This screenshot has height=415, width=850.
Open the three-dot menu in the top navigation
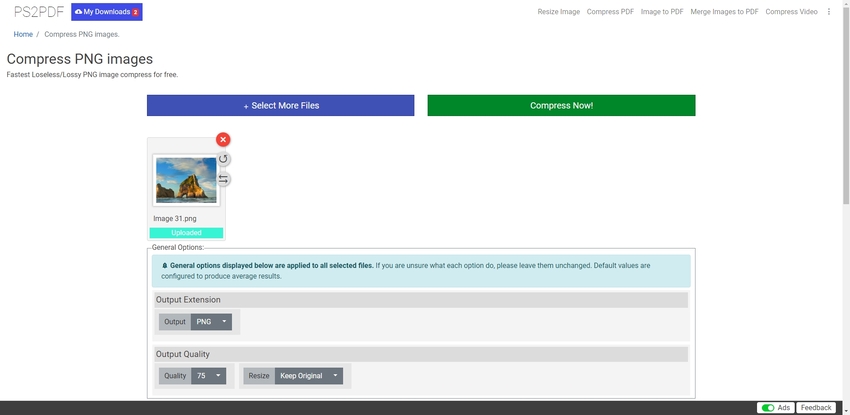click(x=829, y=12)
